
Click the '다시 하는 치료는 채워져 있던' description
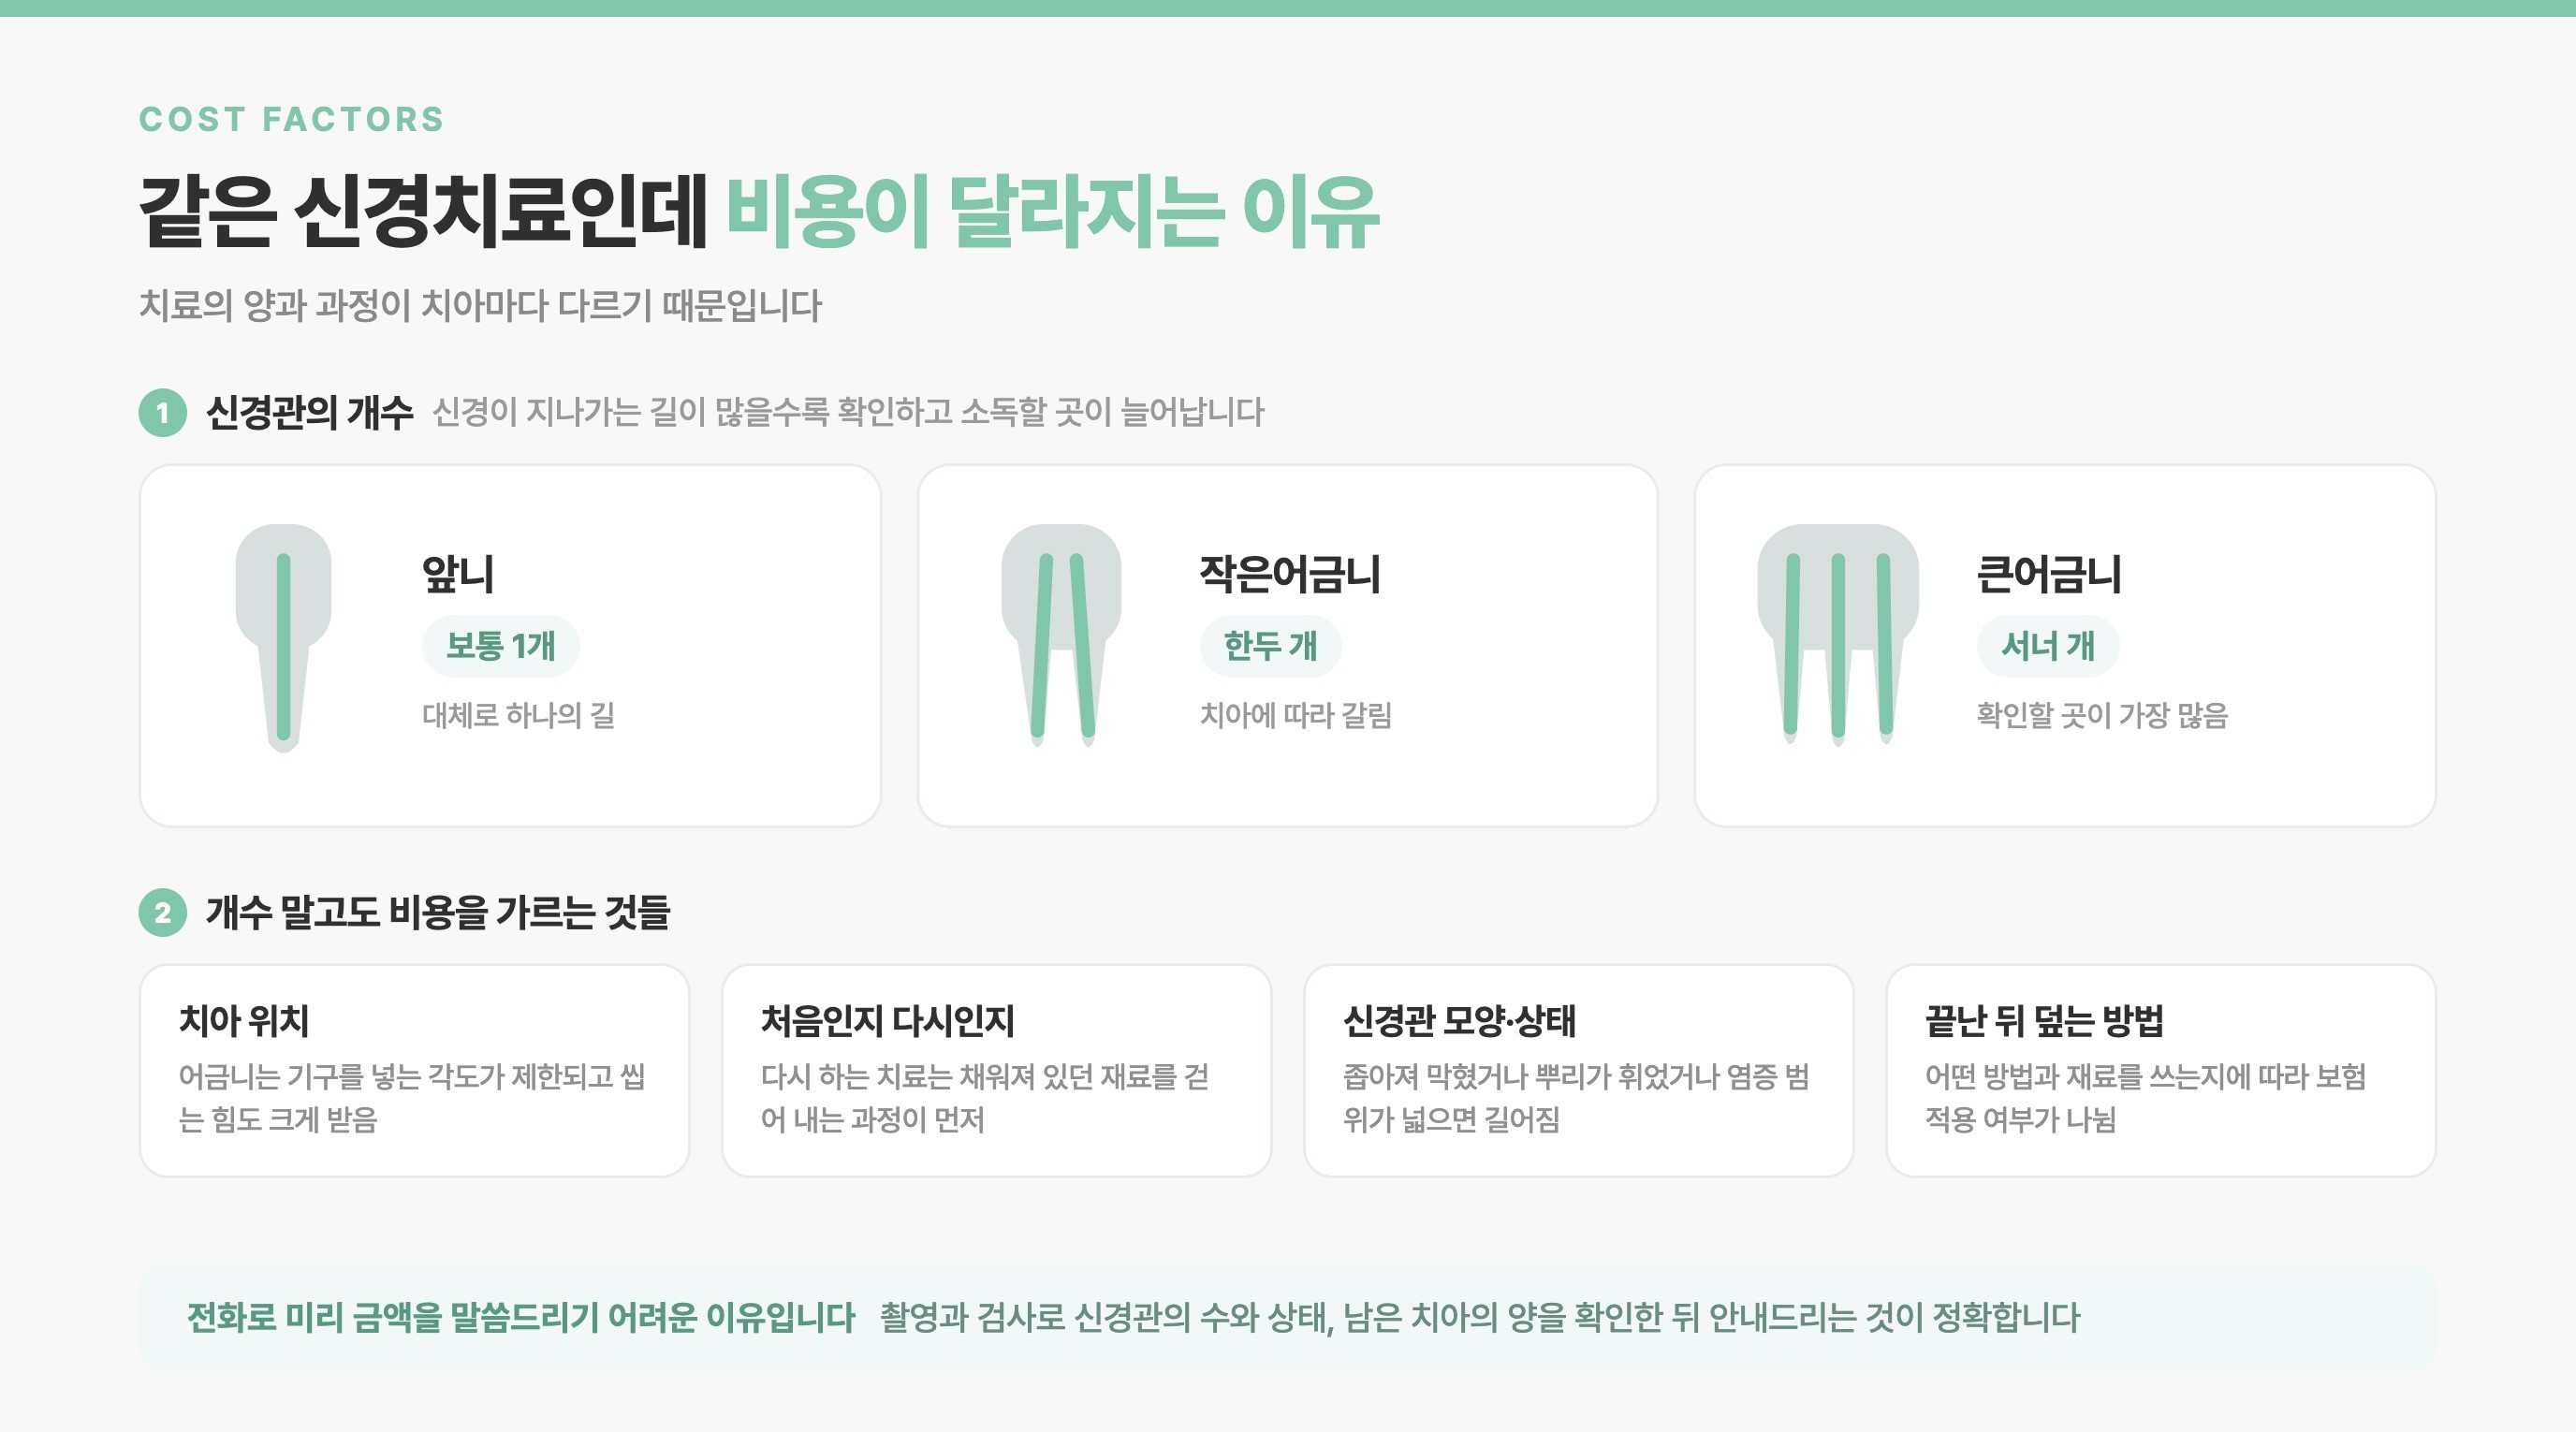coord(985,1097)
